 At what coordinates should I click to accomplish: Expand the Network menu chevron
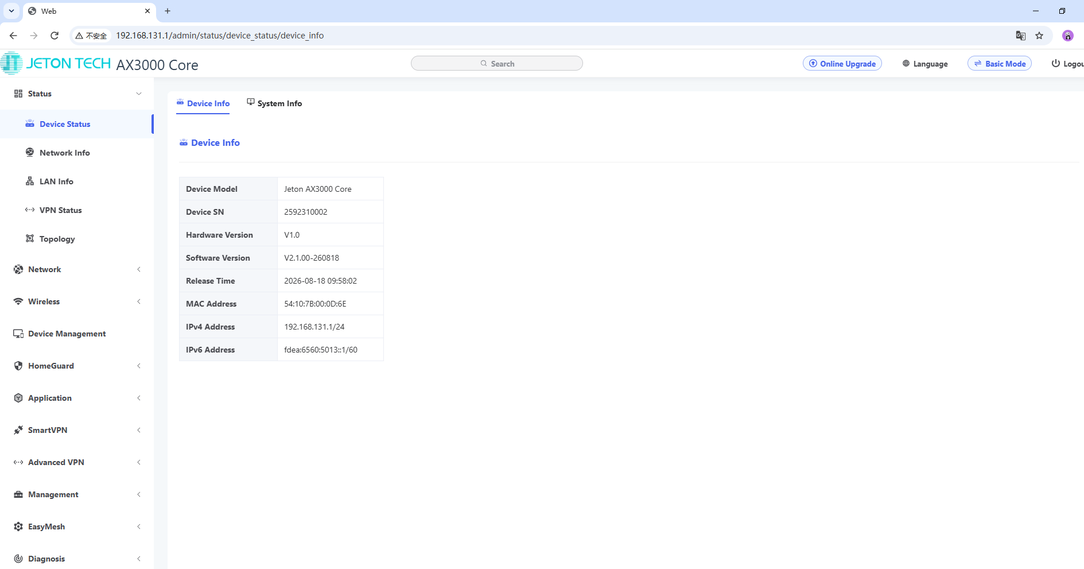(x=138, y=269)
